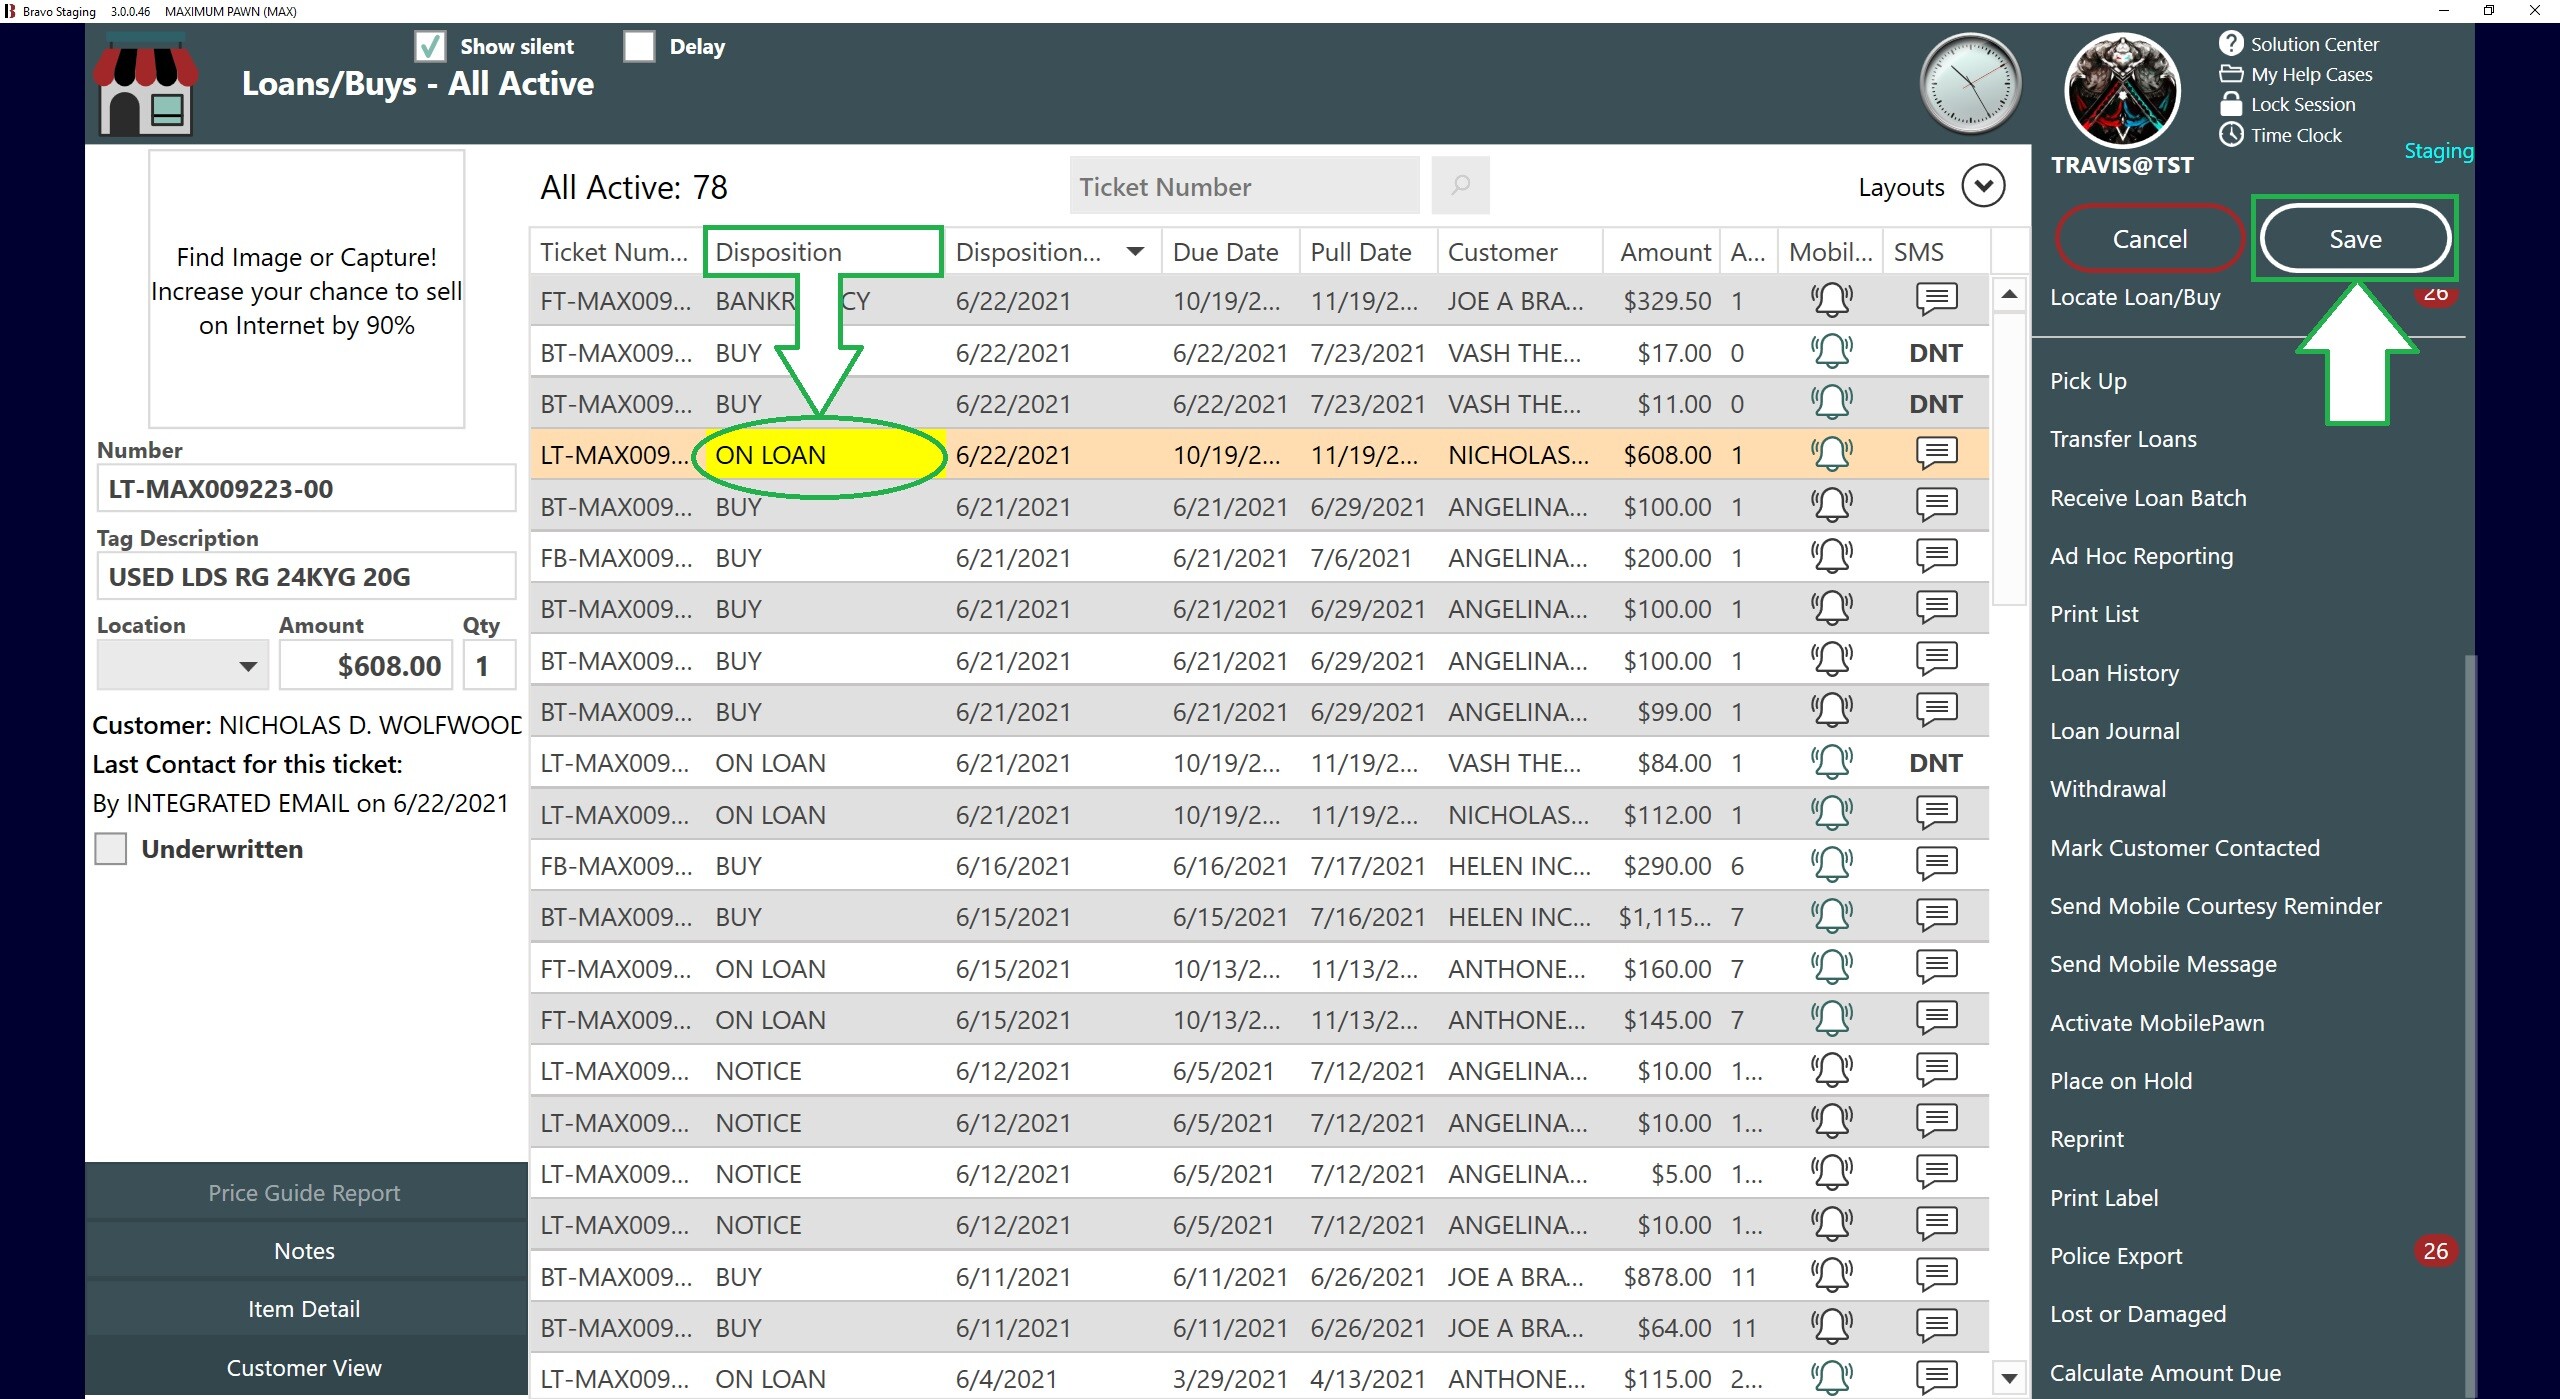Check the Underwritten checkbox

coord(110,849)
